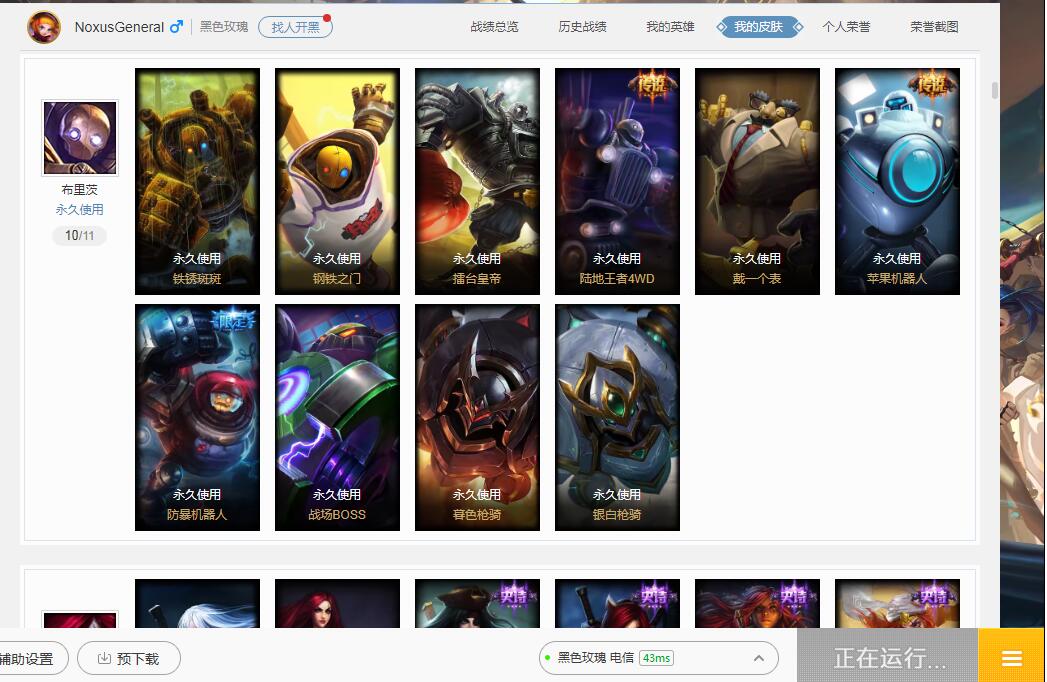
Task: Select the 布里茨 champion portrait icon
Action: pos(80,138)
